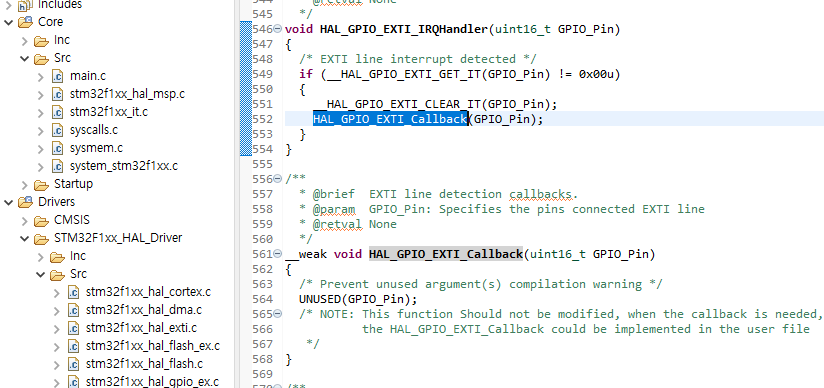
Task: Click the blue change marker beside line 550
Action: click(245, 89)
